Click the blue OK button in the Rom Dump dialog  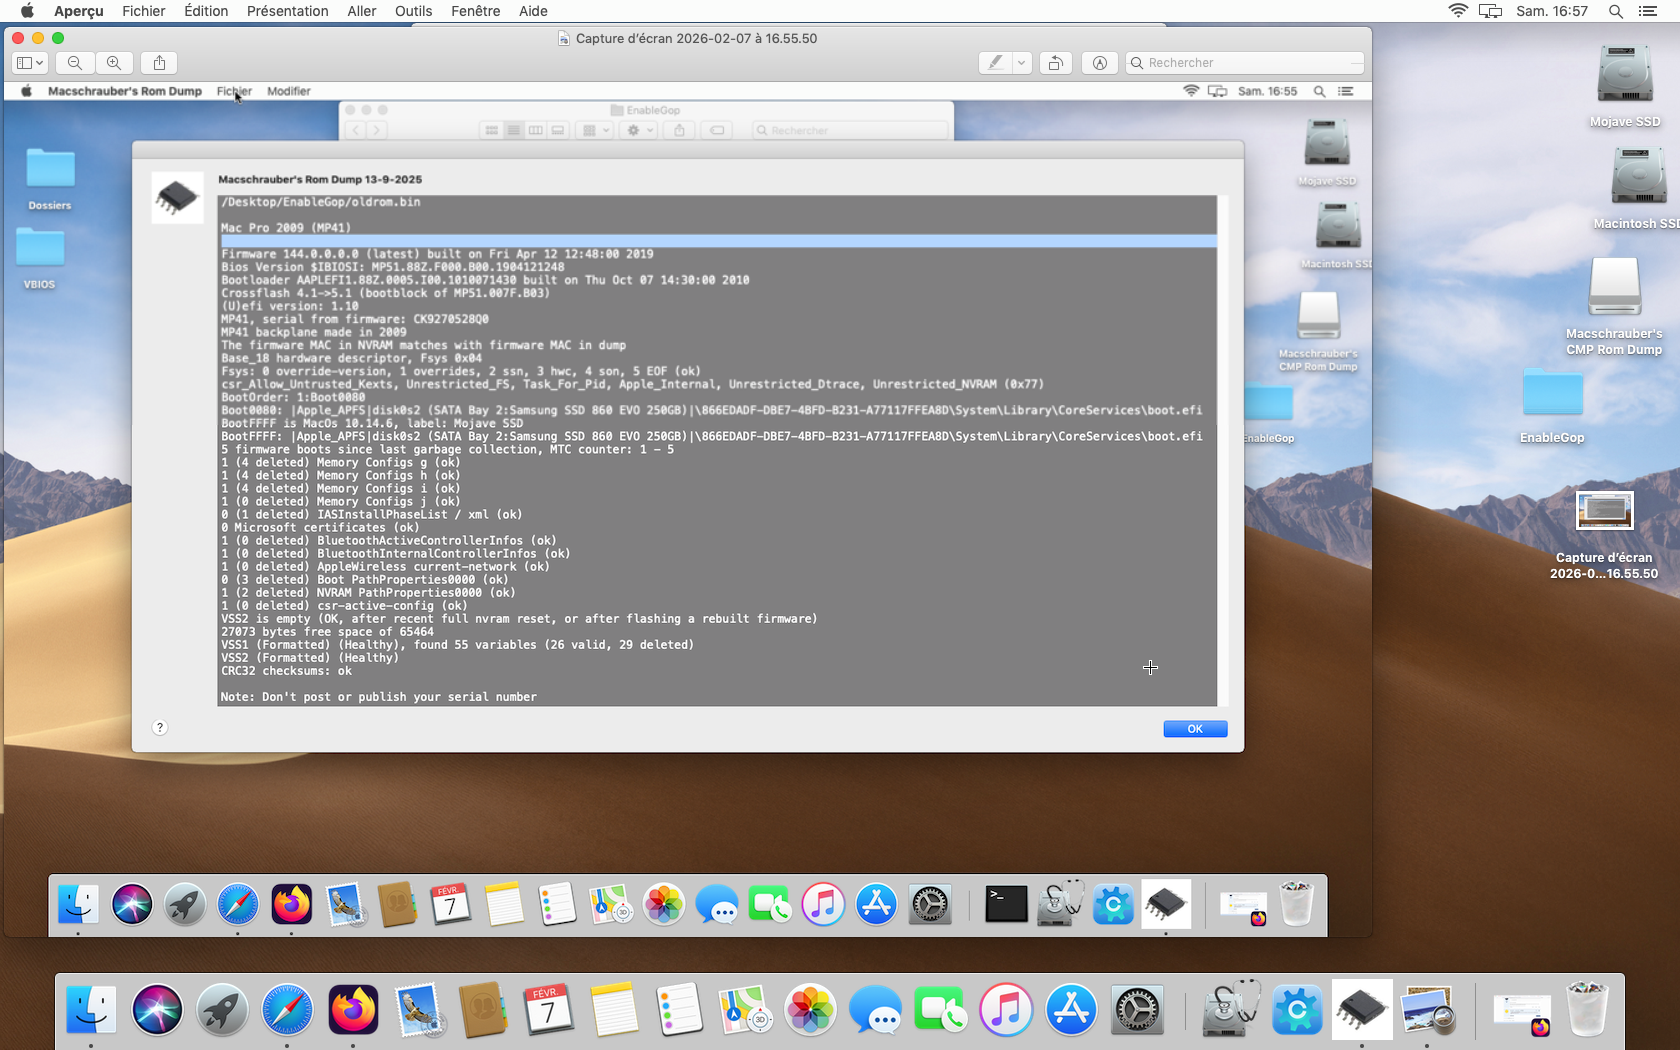point(1195,729)
